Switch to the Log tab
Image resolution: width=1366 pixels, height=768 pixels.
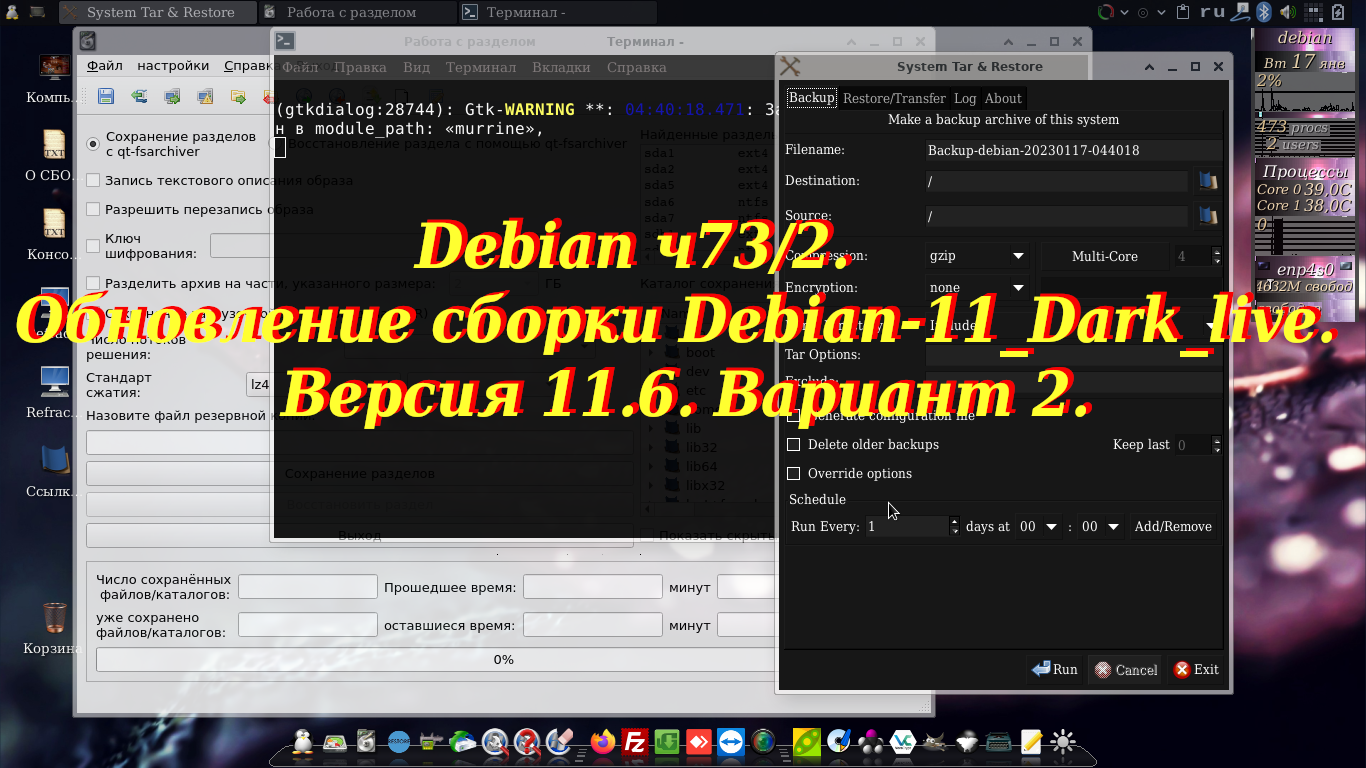965,98
